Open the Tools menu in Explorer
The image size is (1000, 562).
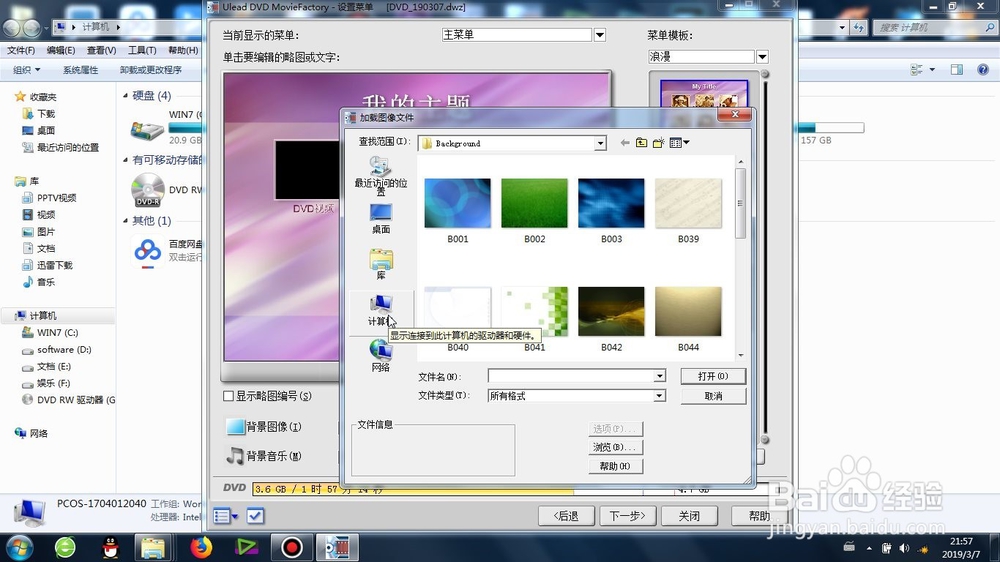142,50
